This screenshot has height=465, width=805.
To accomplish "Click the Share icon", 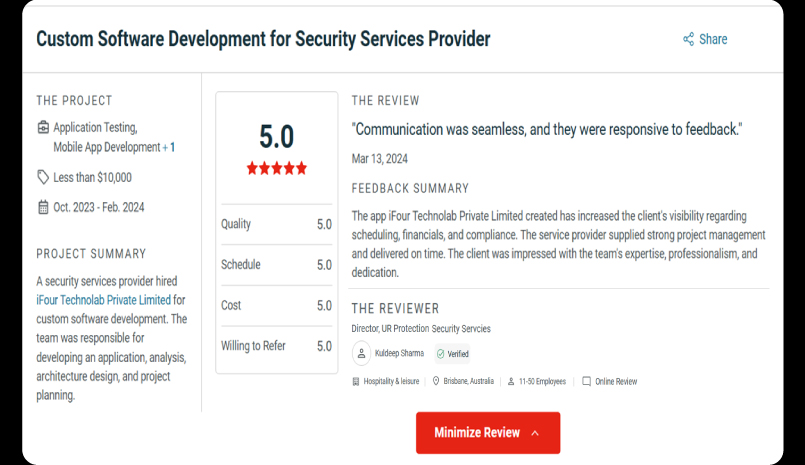I will (688, 39).
